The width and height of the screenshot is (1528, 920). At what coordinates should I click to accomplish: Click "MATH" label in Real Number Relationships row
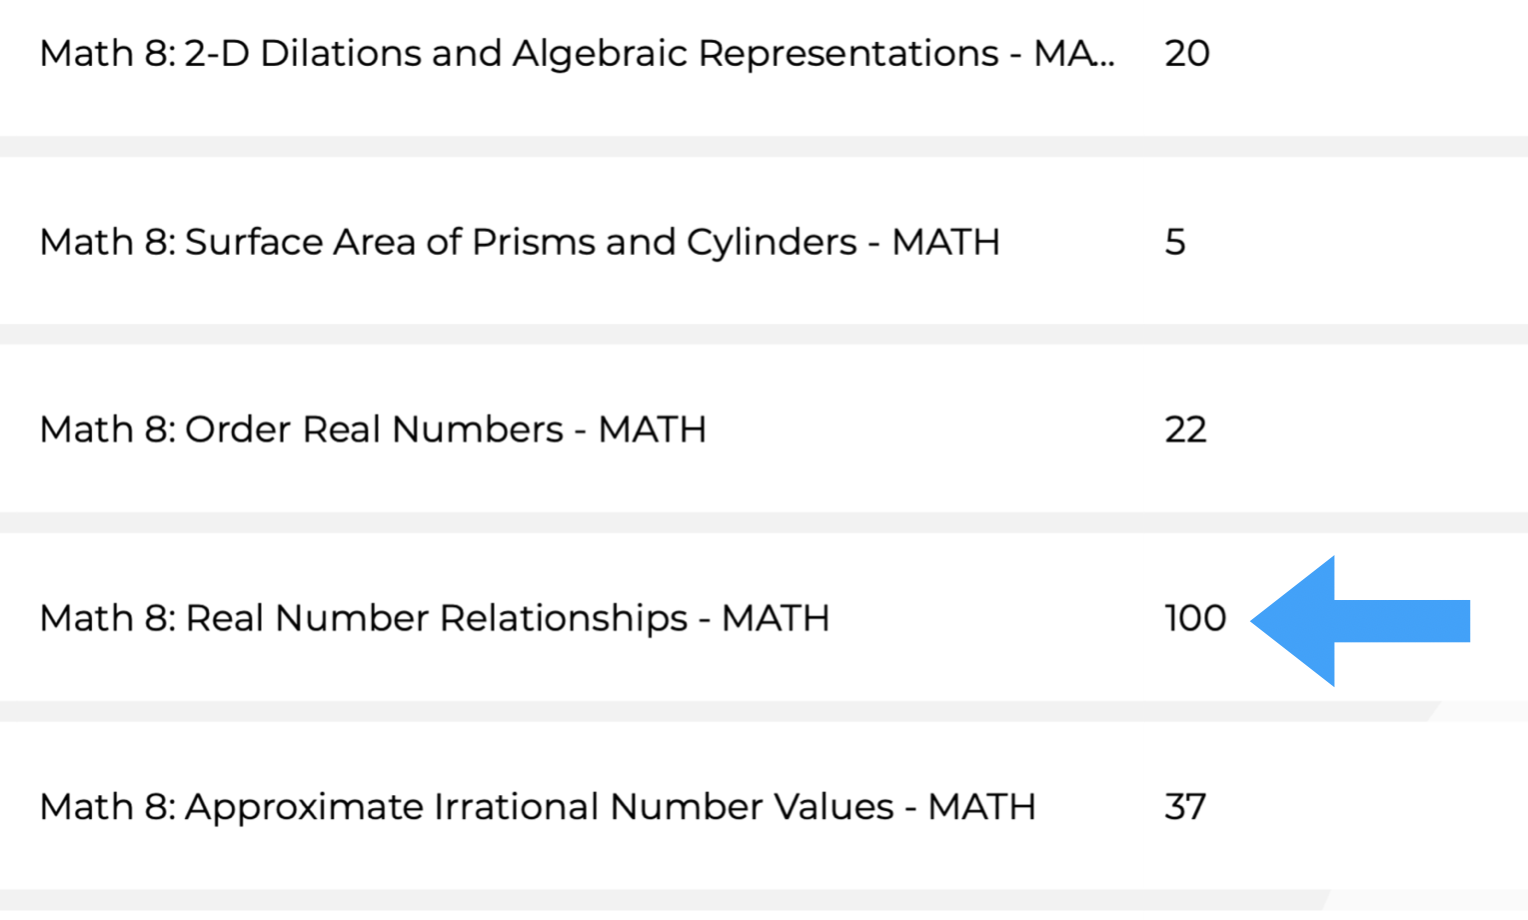(x=775, y=618)
